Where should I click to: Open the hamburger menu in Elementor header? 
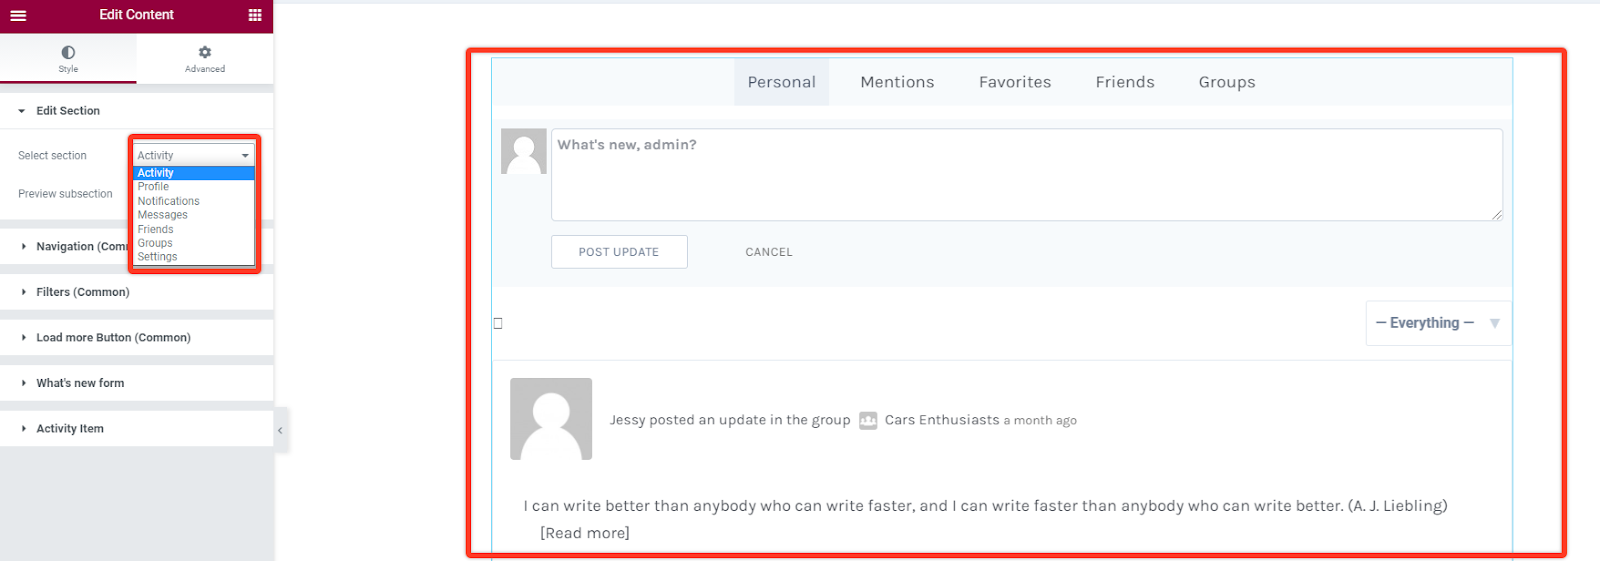point(18,15)
